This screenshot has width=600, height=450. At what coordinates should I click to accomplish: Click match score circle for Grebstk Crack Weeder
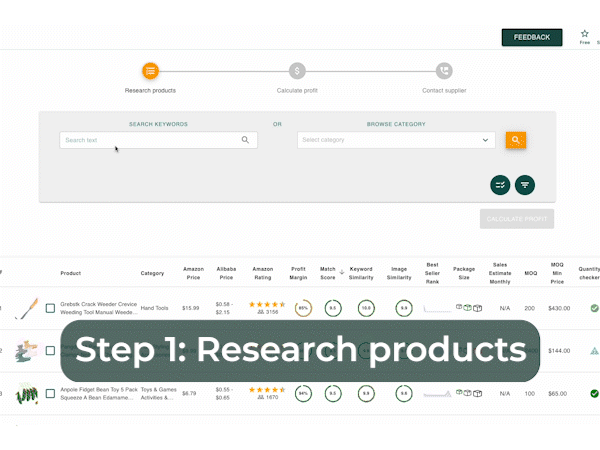click(333, 308)
